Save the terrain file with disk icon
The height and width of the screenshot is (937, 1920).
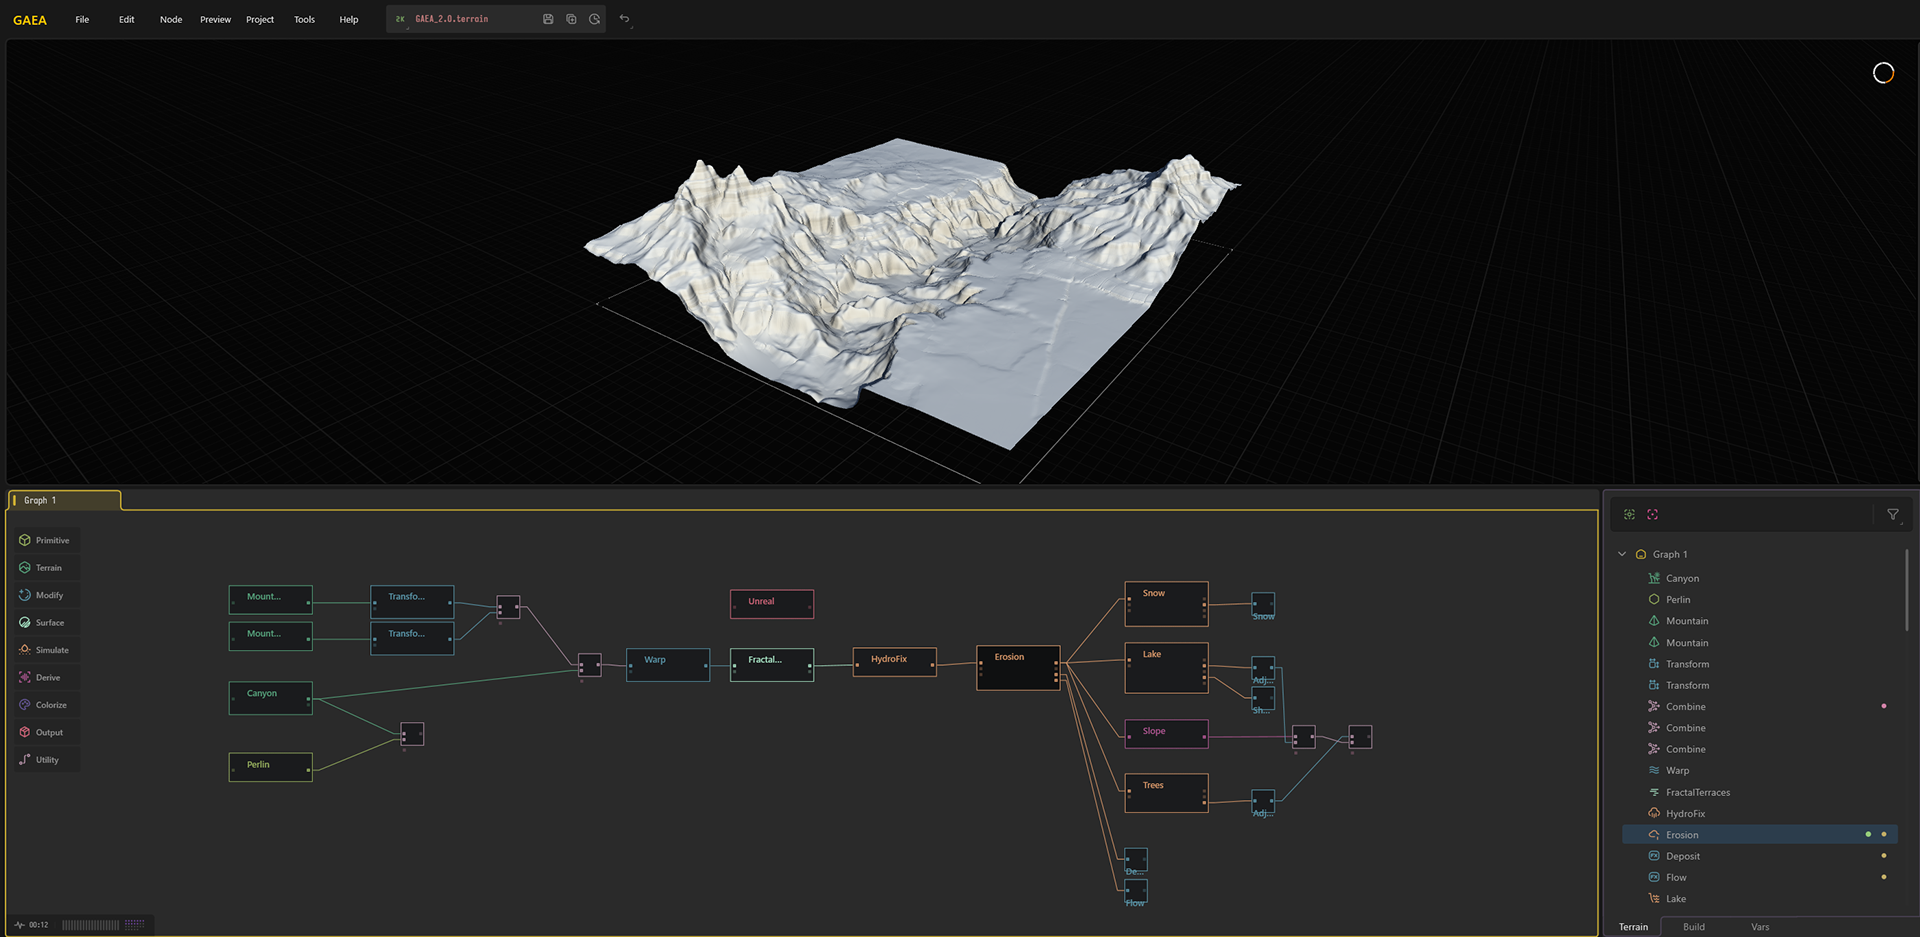point(548,19)
